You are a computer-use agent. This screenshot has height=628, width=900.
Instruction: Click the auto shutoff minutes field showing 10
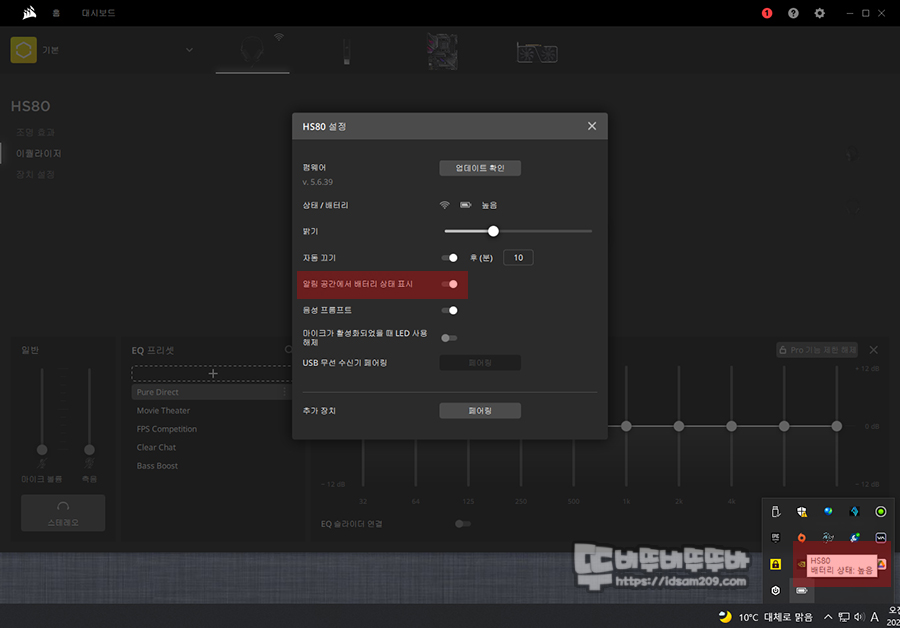(518, 258)
